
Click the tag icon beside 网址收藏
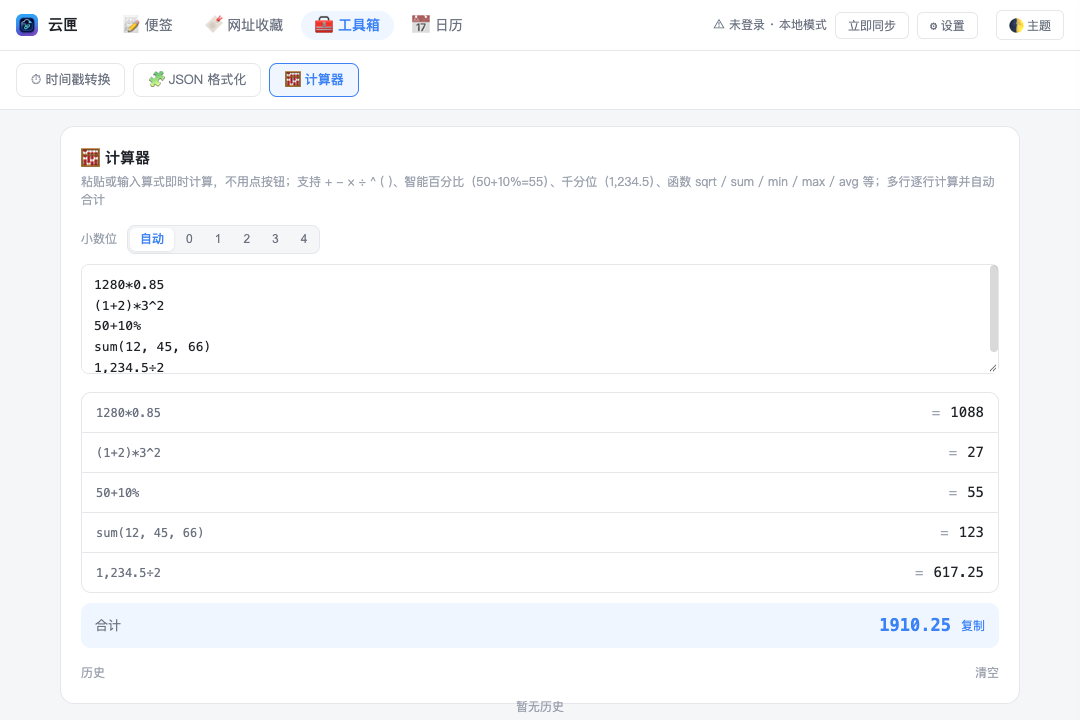pyautogui.click(x=214, y=25)
